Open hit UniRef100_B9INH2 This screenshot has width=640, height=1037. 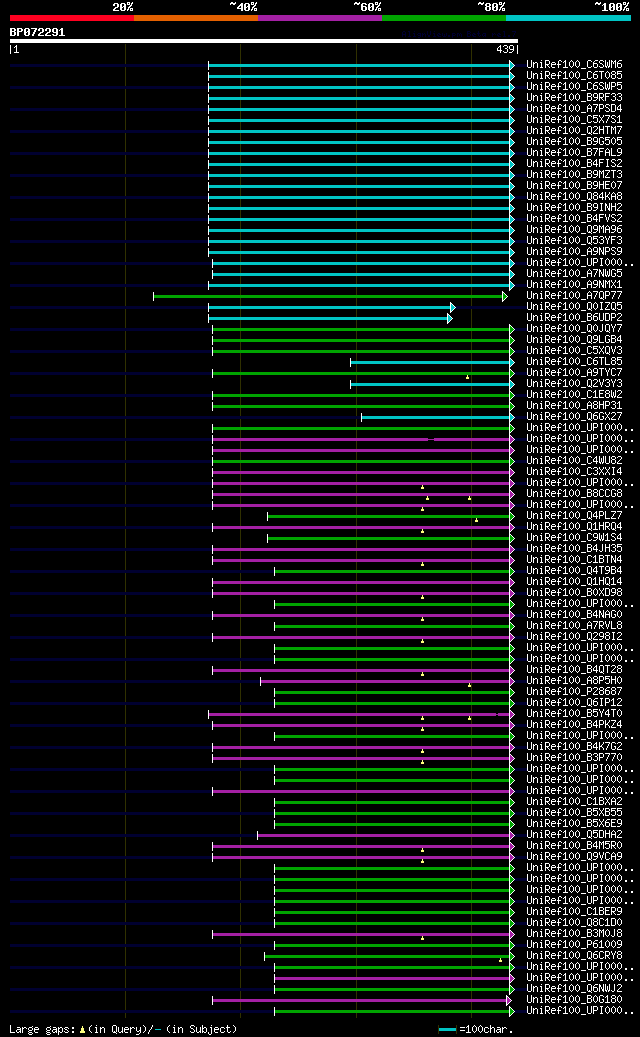coord(575,208)
